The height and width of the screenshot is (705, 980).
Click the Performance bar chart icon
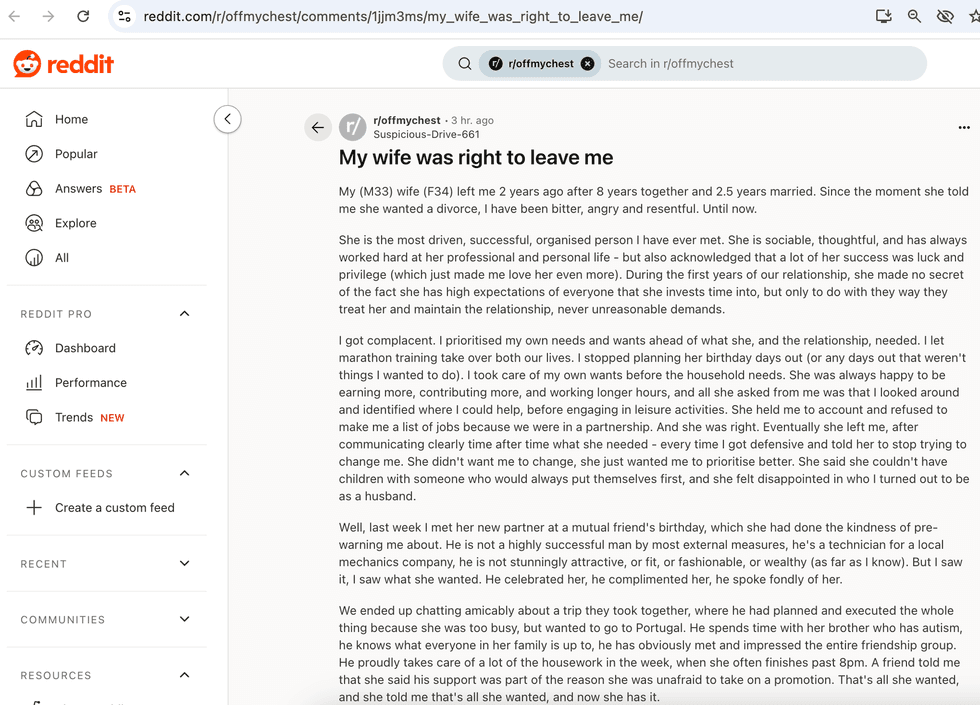coord(34,382)
